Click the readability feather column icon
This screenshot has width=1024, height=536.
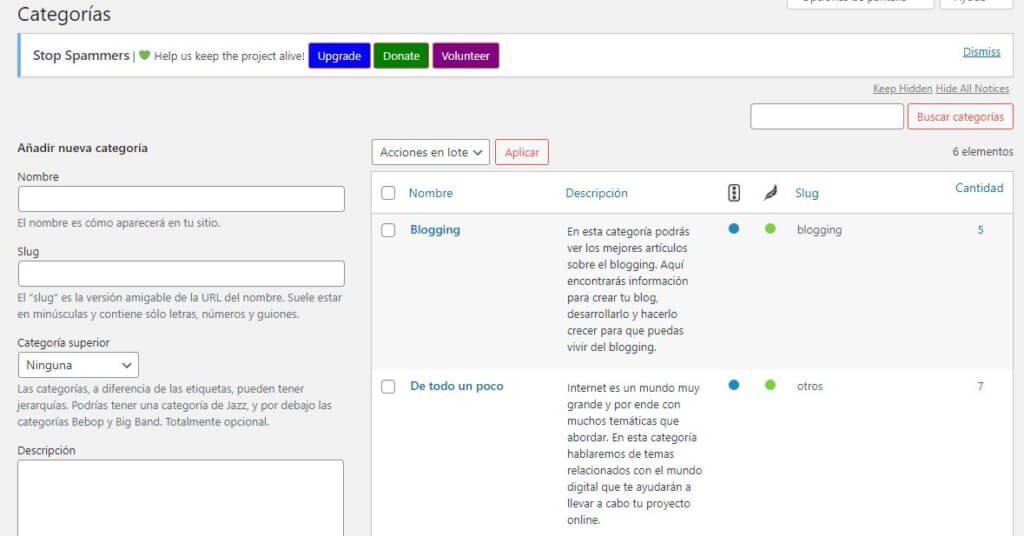[x=770, y=193]
